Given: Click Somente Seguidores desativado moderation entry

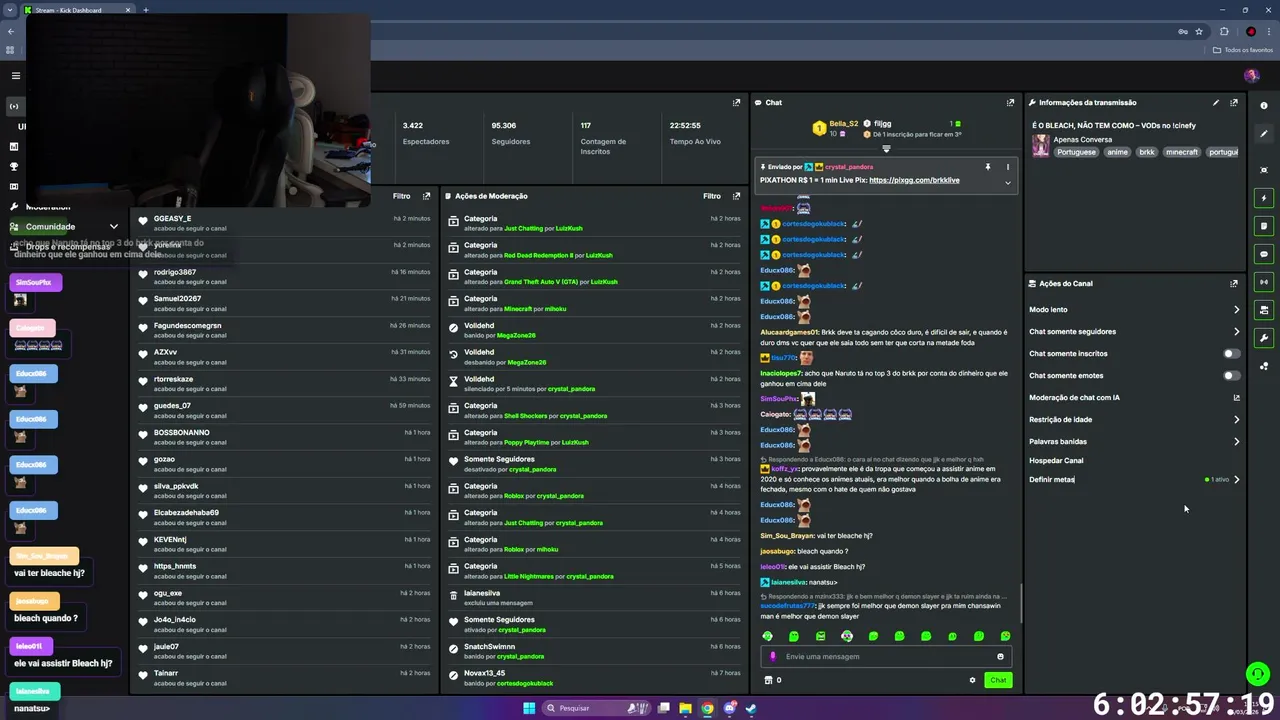Looking at the screenshot, I should pyautogui.click(x=595, y=464).
